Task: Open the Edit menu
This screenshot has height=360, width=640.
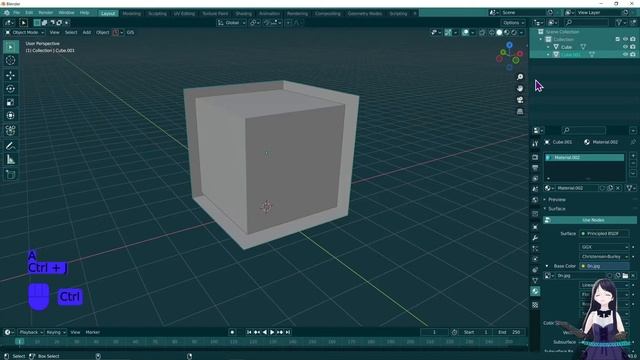Action: pos(29,13)
